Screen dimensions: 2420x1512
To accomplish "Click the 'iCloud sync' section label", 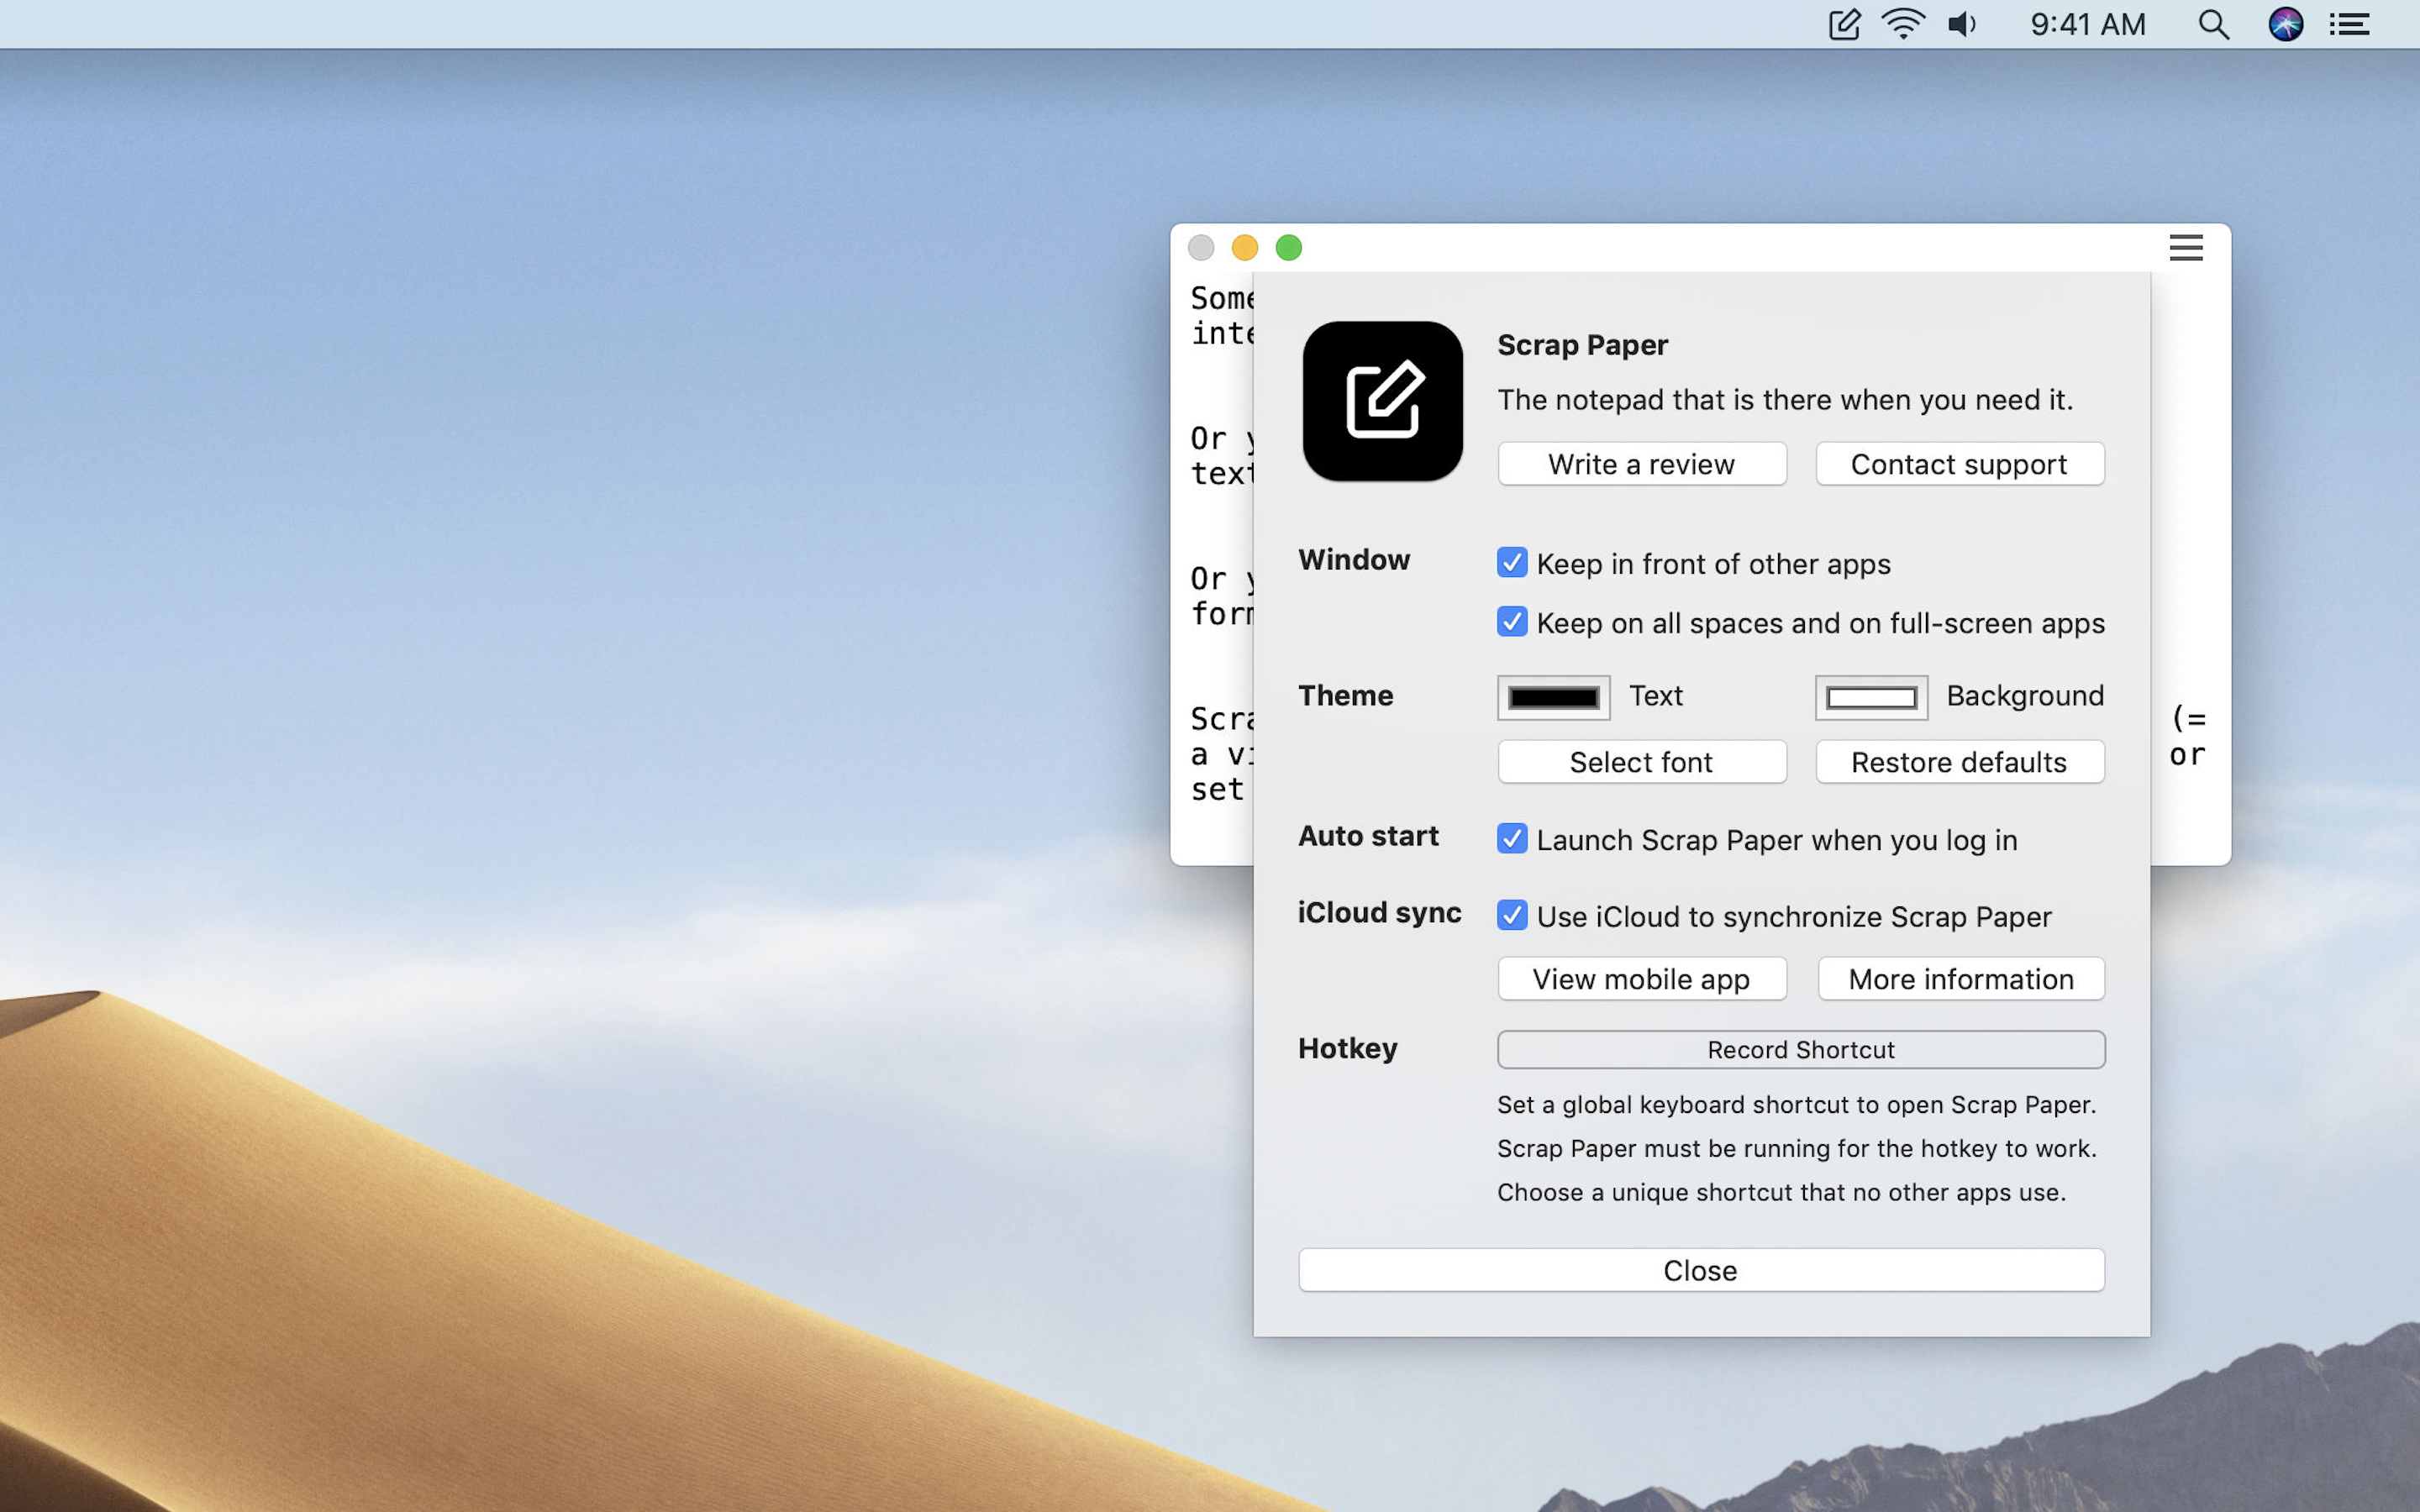I will [1379, 912].
